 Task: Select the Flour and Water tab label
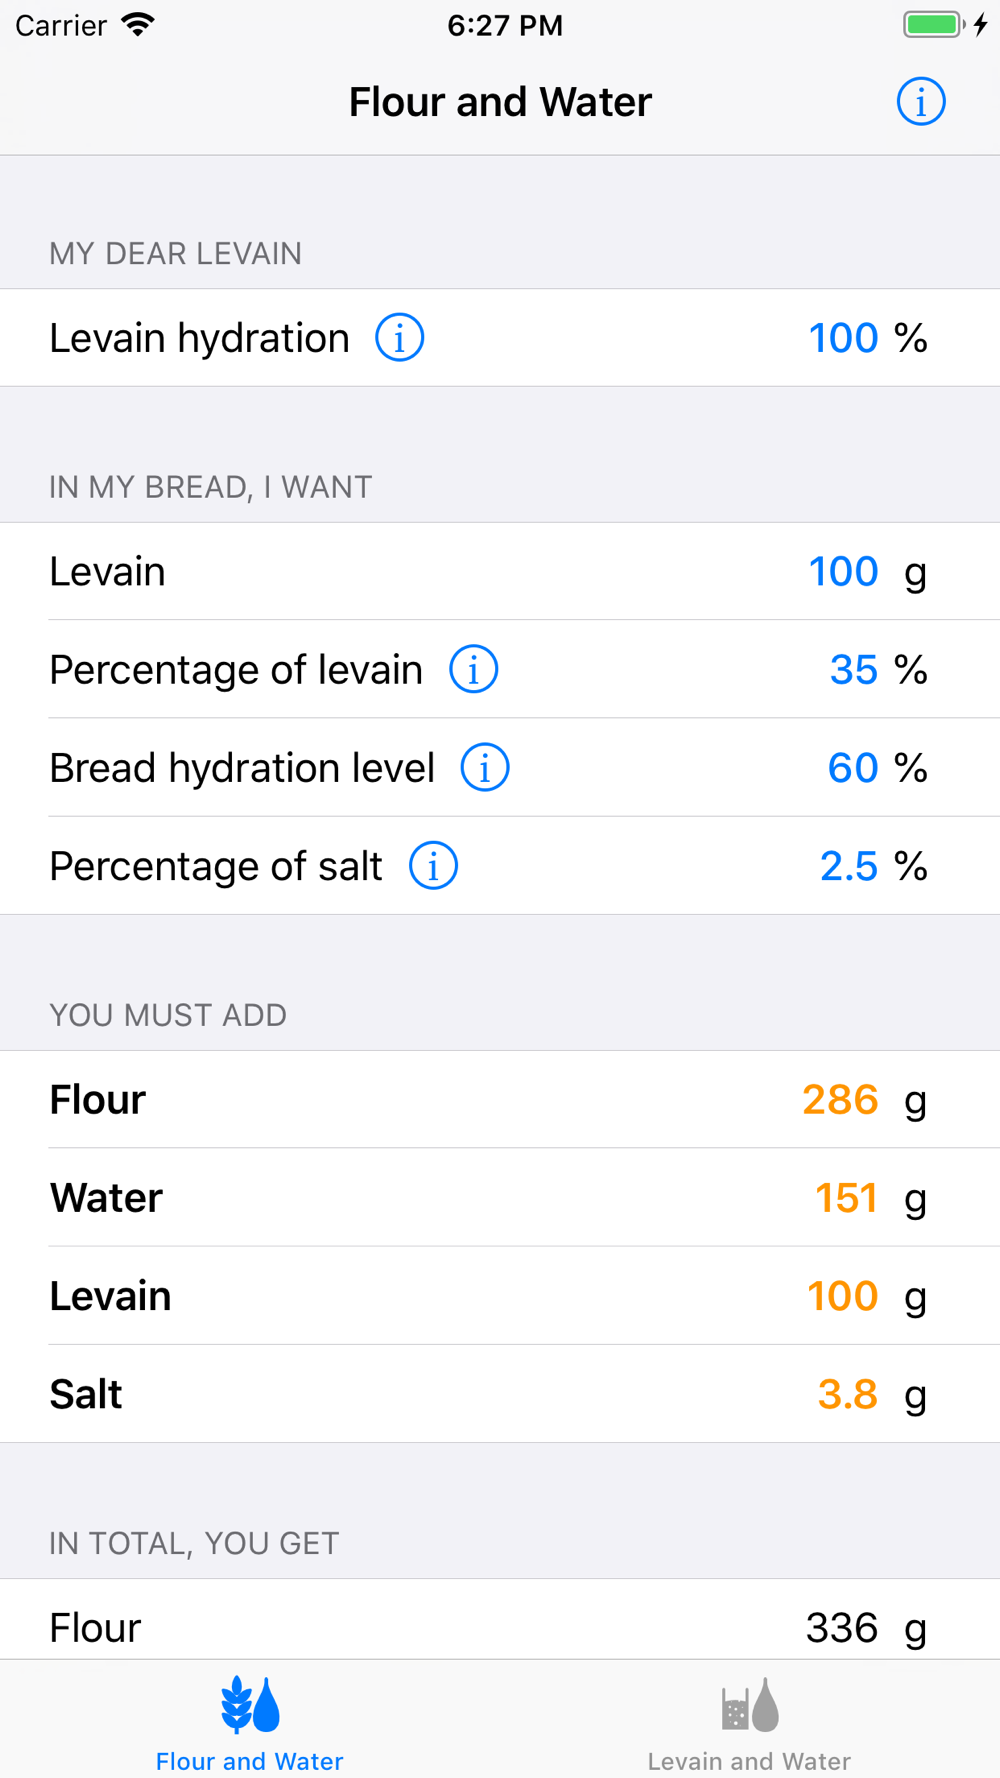tap(250, 1761)
